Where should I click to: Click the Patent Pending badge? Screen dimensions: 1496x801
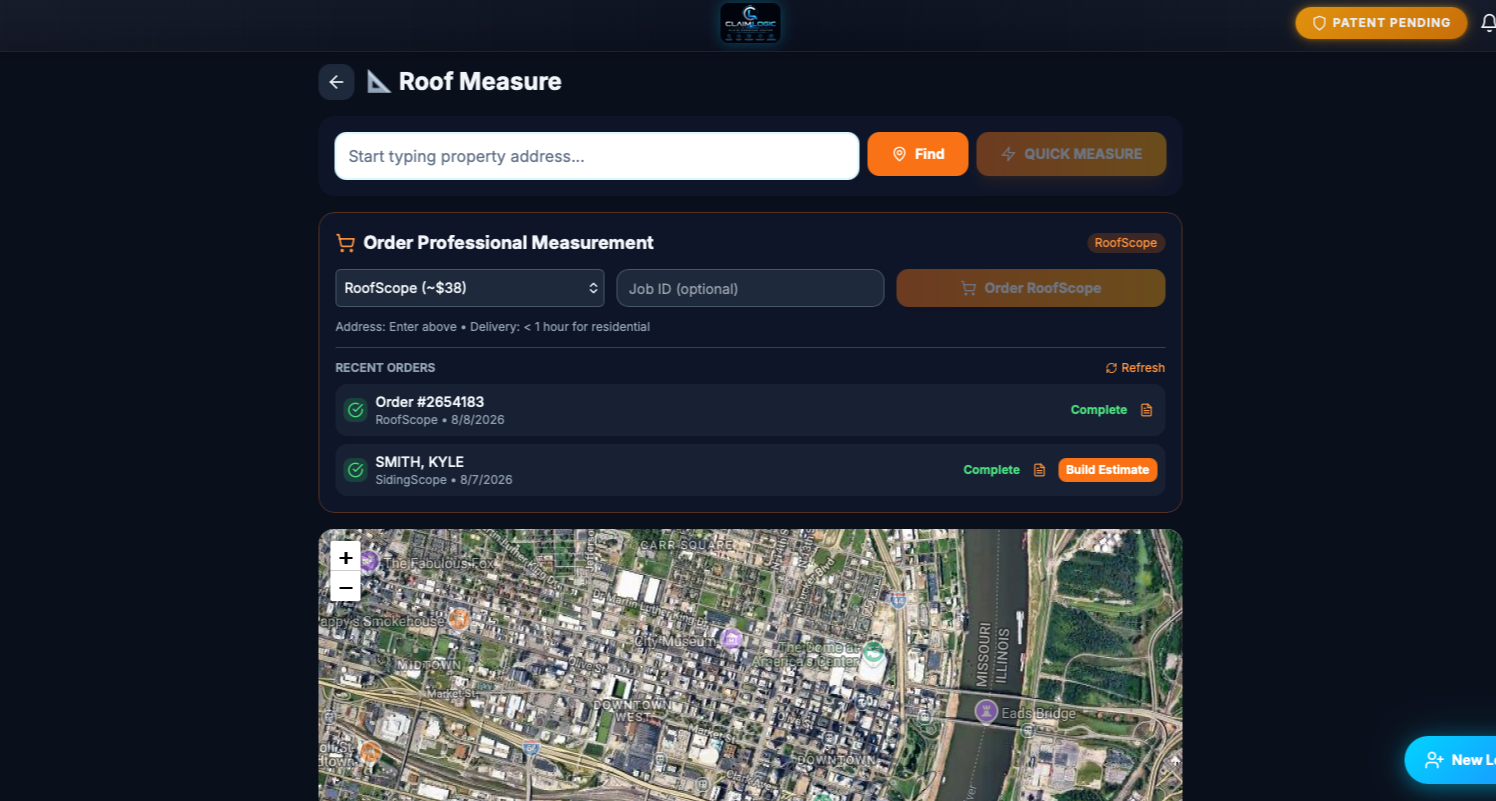point(1381,23)
